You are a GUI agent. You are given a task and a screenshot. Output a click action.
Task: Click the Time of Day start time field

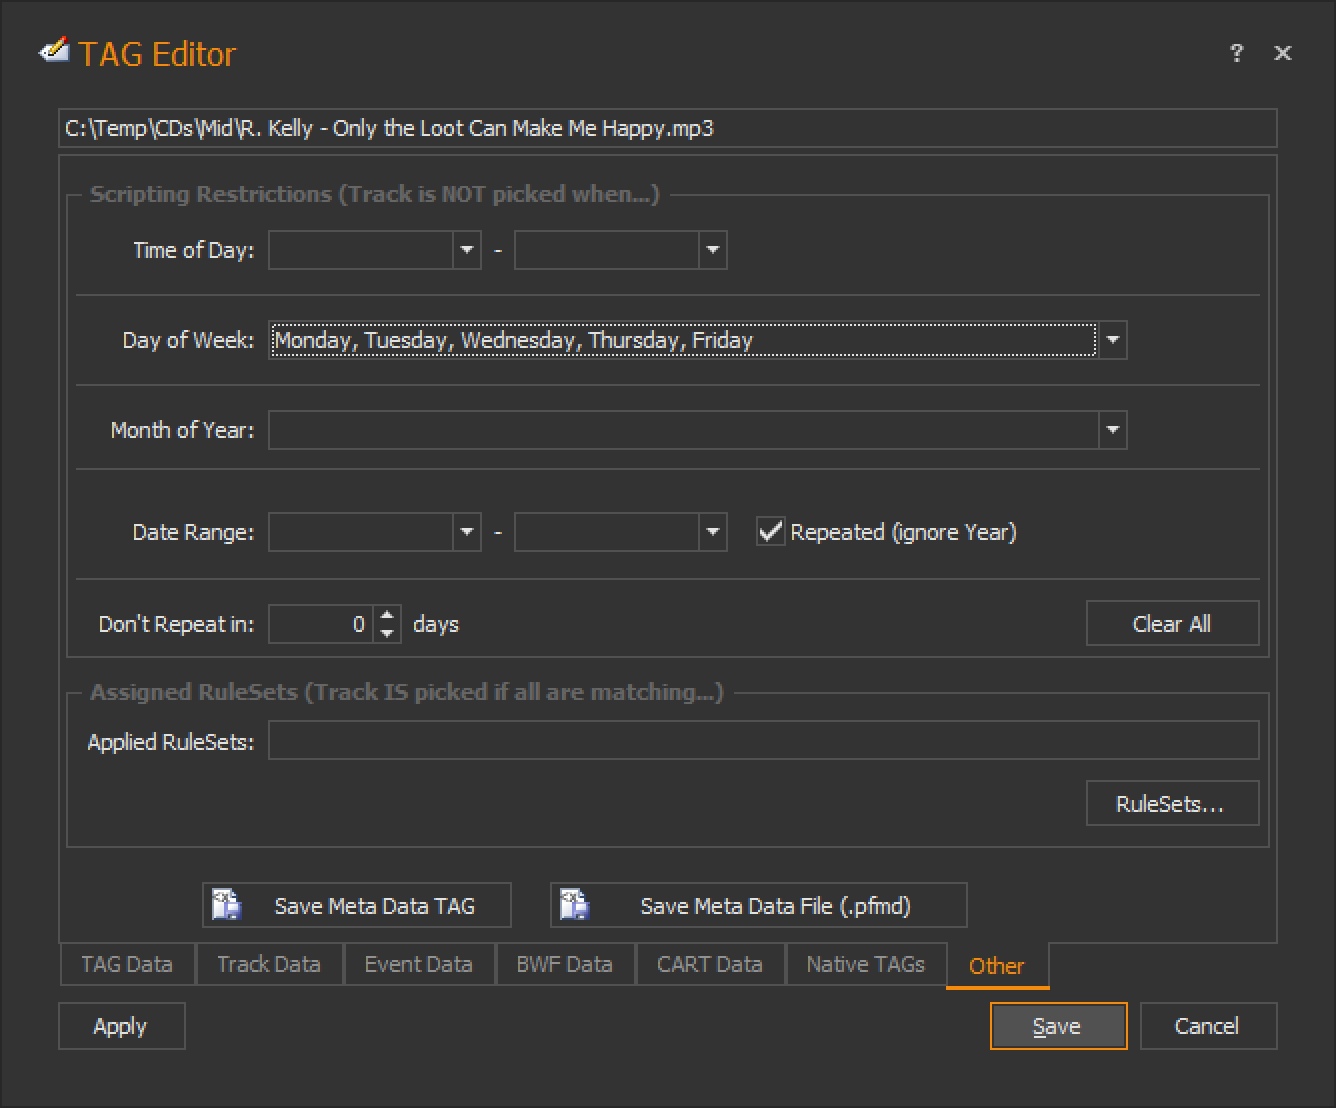[361, 250]
